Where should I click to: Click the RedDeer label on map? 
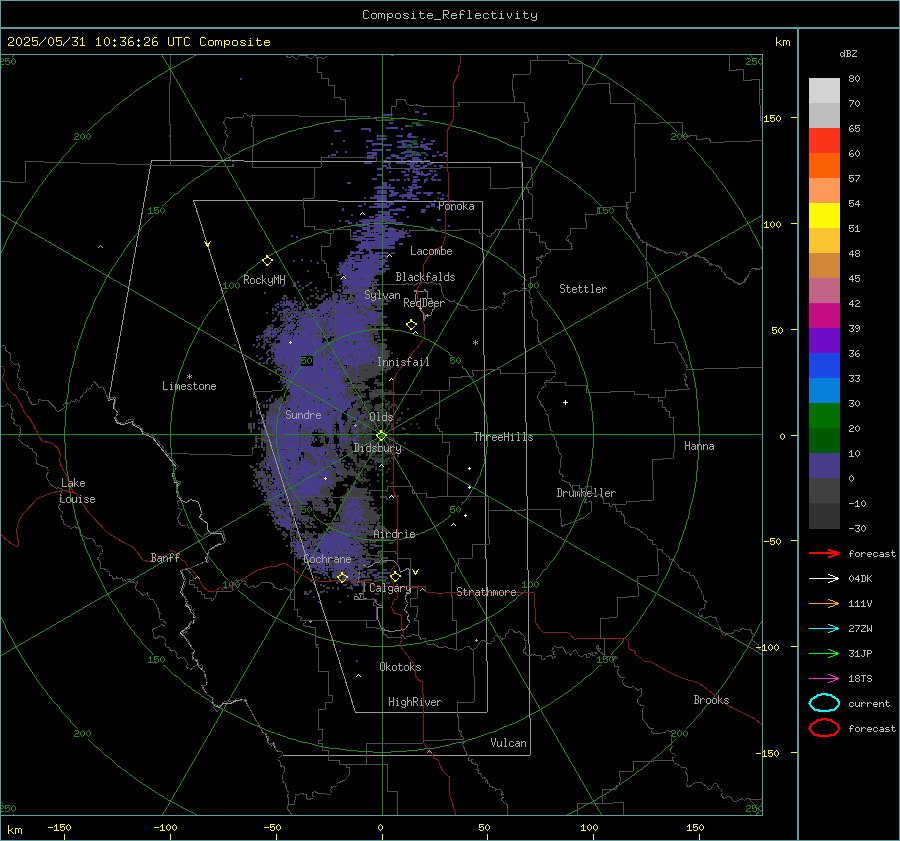pyautogui.click(x=424, y=303)
